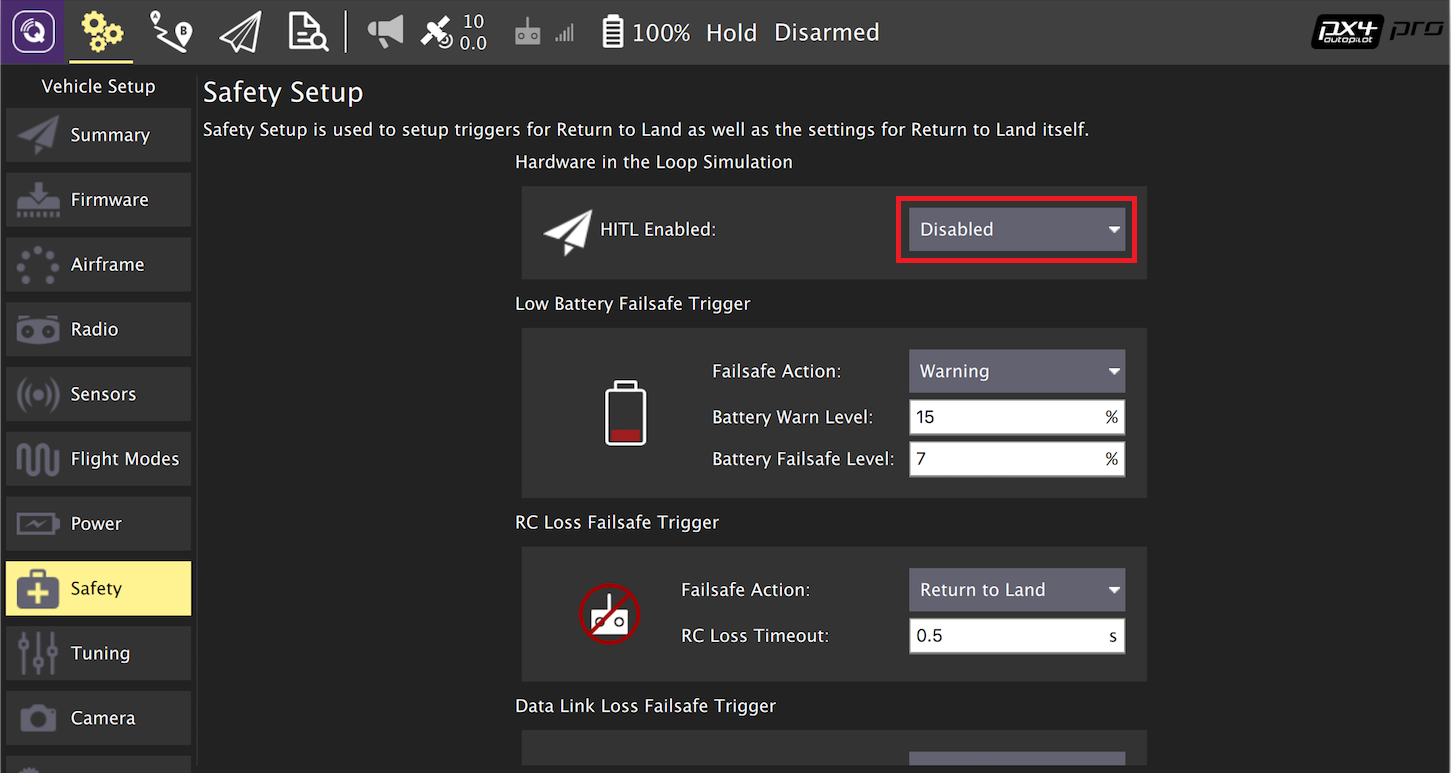The image size is (1451, 773).
Task: Open the Flight Modes setup page
Action: 97,459
